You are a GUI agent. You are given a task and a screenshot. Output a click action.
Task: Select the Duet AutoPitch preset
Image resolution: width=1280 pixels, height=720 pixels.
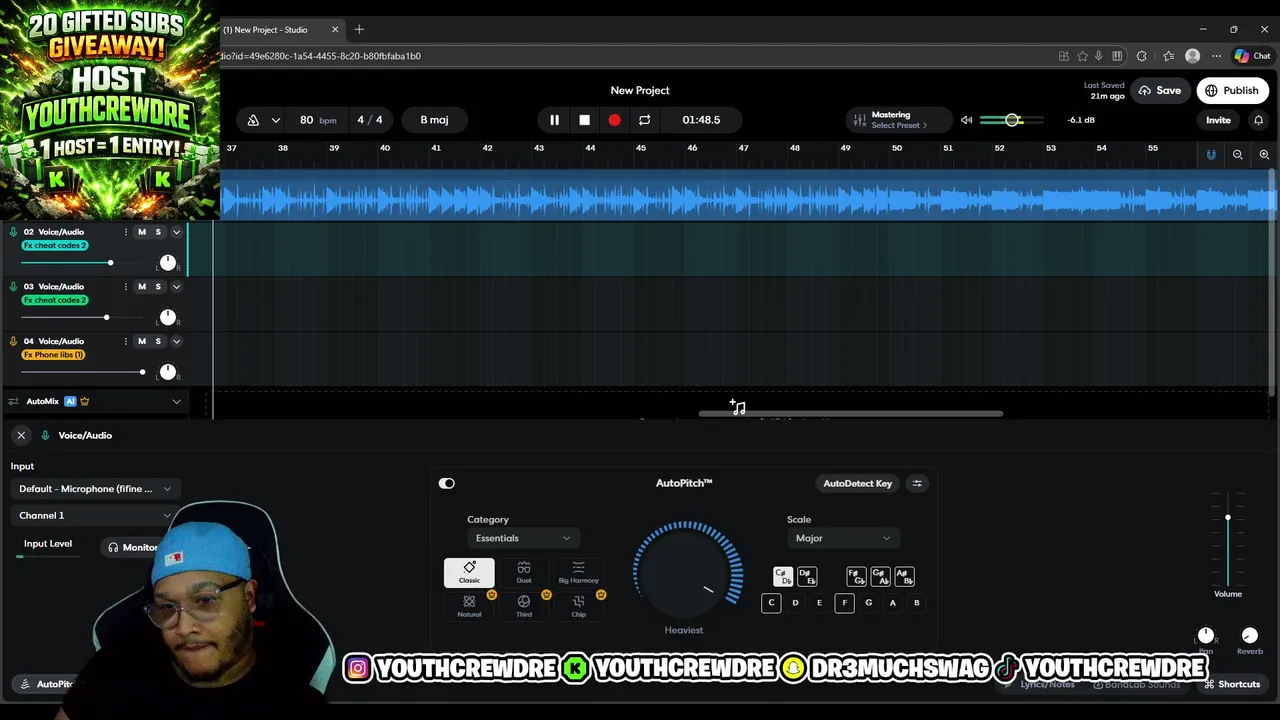[x=524, y=573]
